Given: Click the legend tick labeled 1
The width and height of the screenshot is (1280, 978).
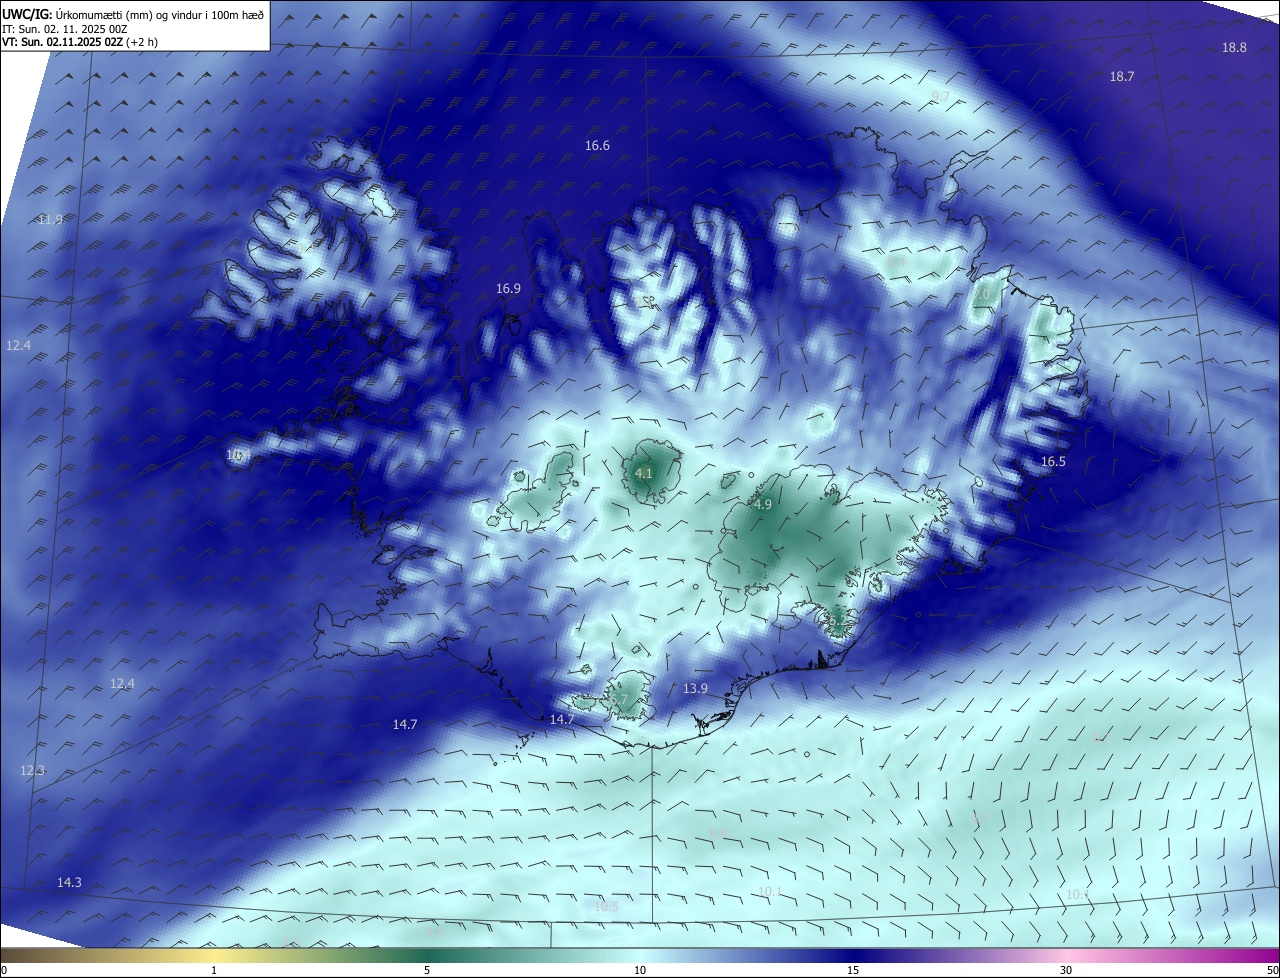Looking at the screenshot, I should pyautogui.click(x=214, y=970).
